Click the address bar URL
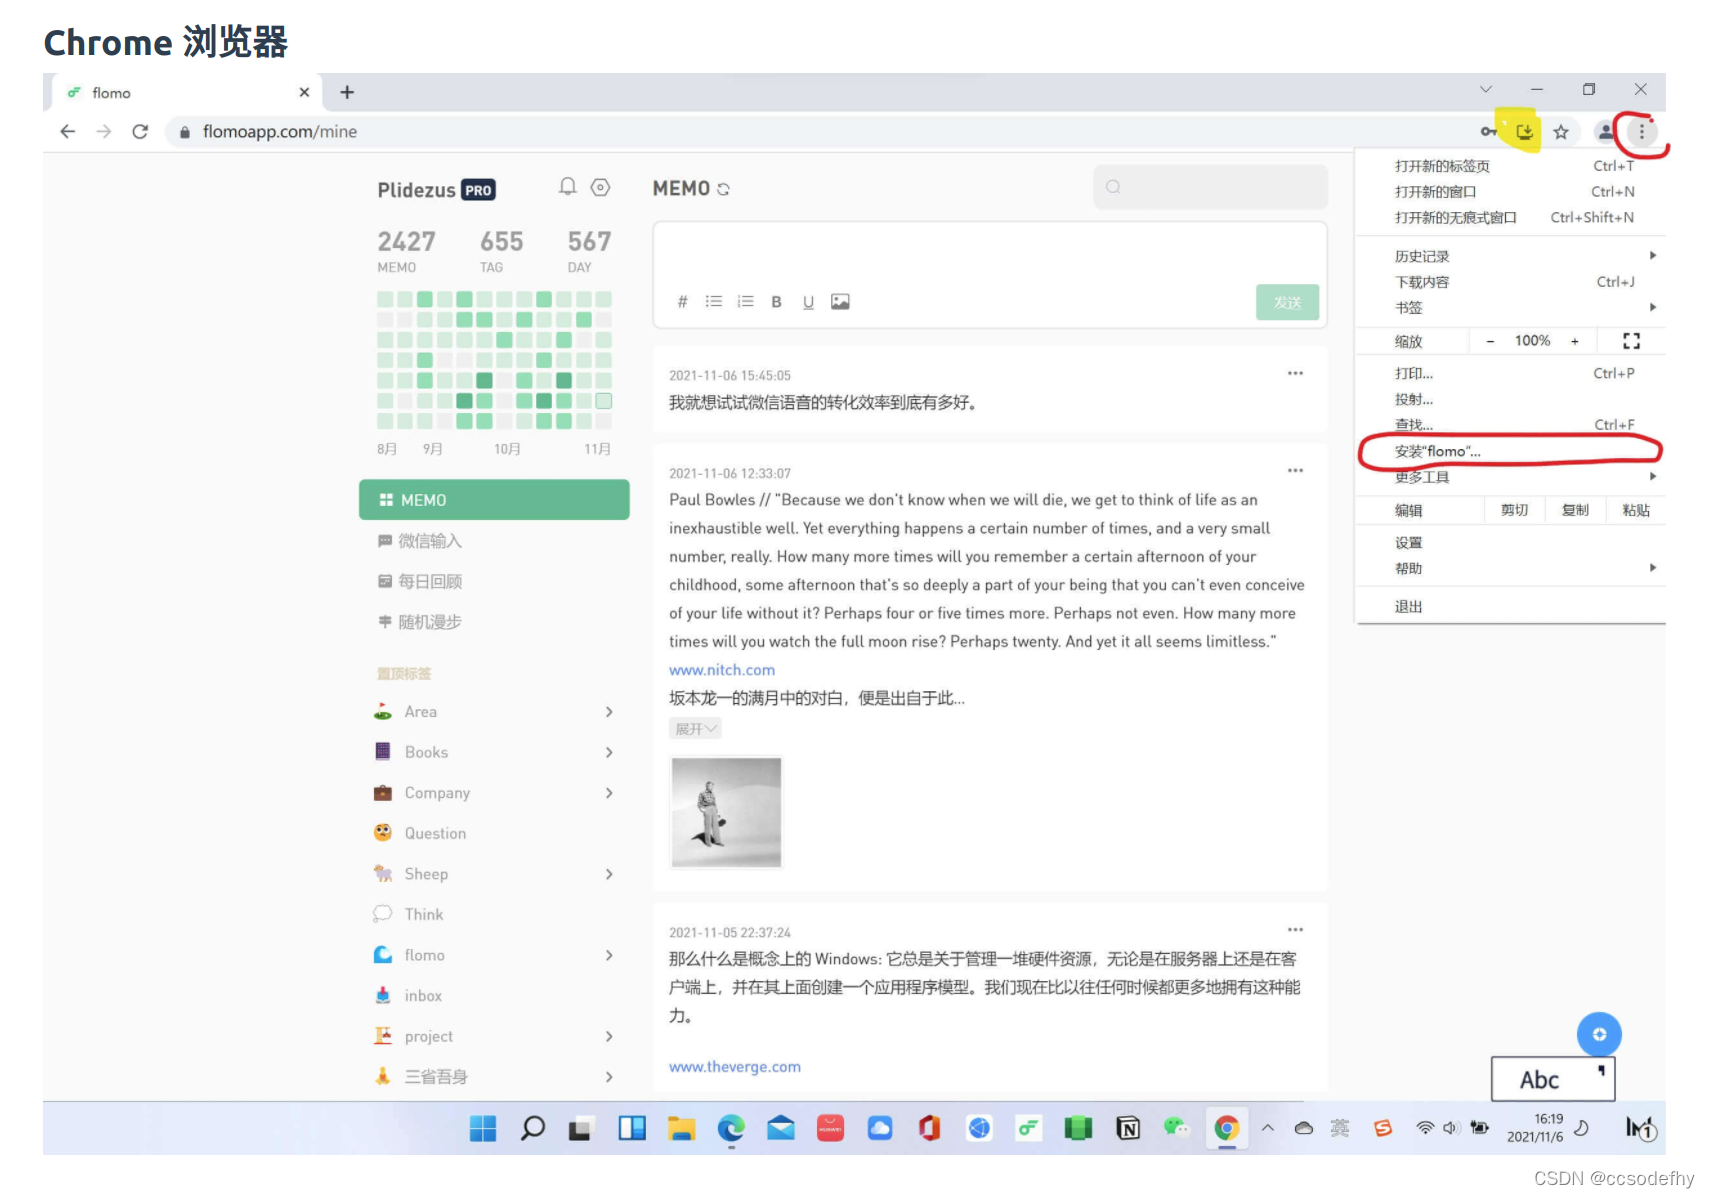Image resolution: width=1710 pixels, height=1198 pixels. pos(280,131)
